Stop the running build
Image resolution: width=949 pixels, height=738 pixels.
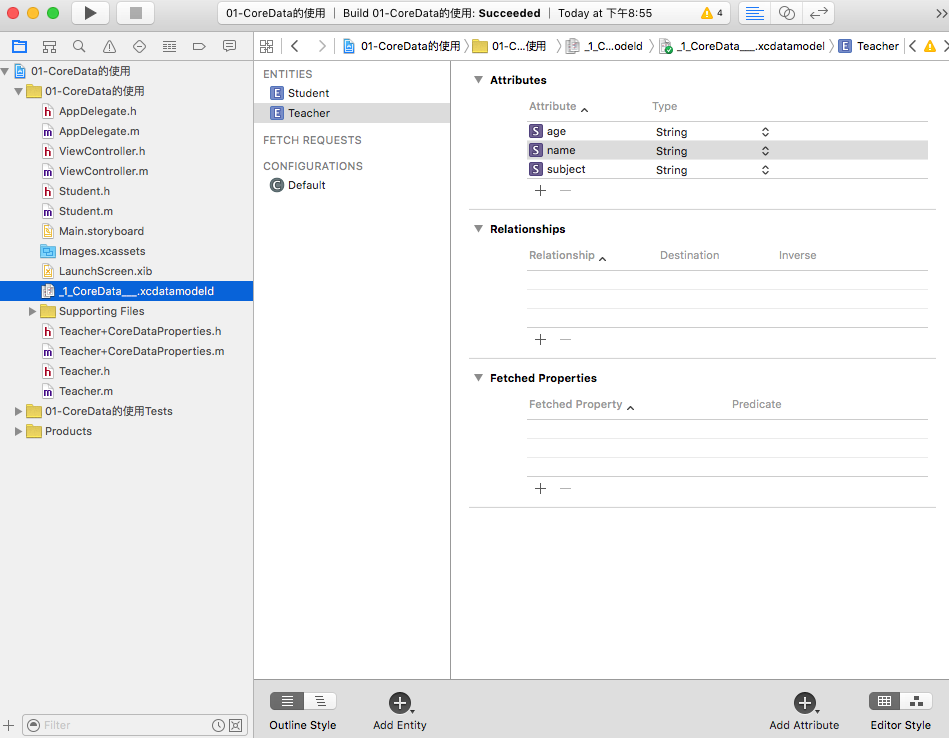click(x=136, y=13)
